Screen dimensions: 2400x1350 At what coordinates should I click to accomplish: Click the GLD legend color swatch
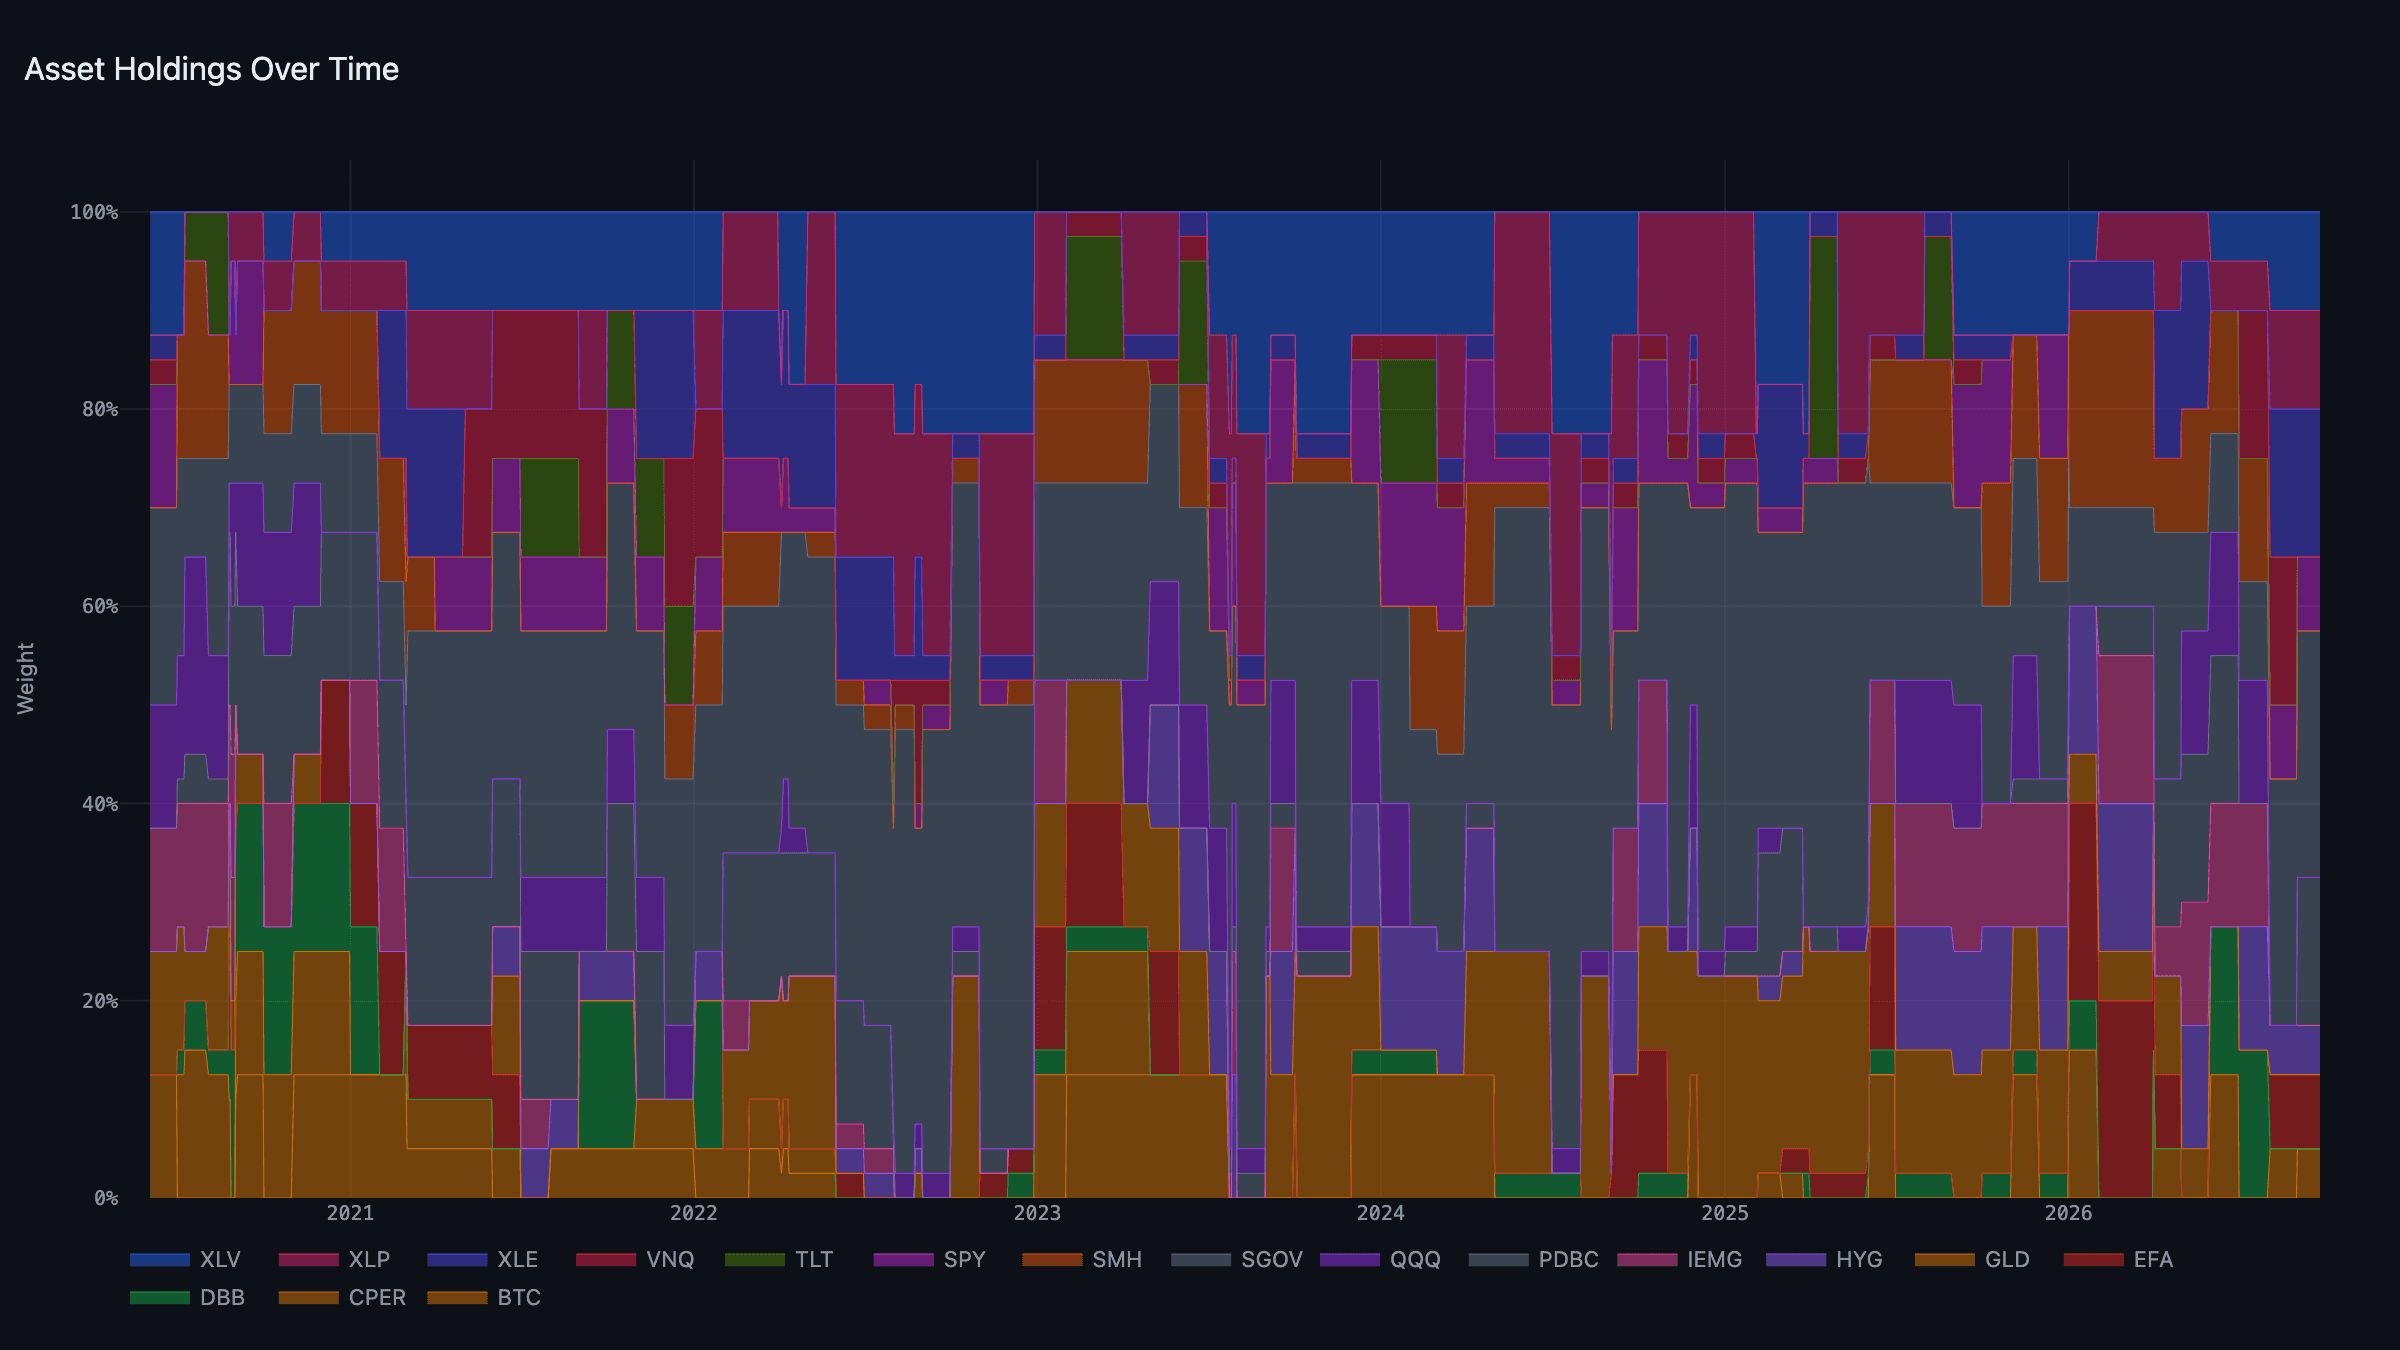[x=1945, y=1259]
